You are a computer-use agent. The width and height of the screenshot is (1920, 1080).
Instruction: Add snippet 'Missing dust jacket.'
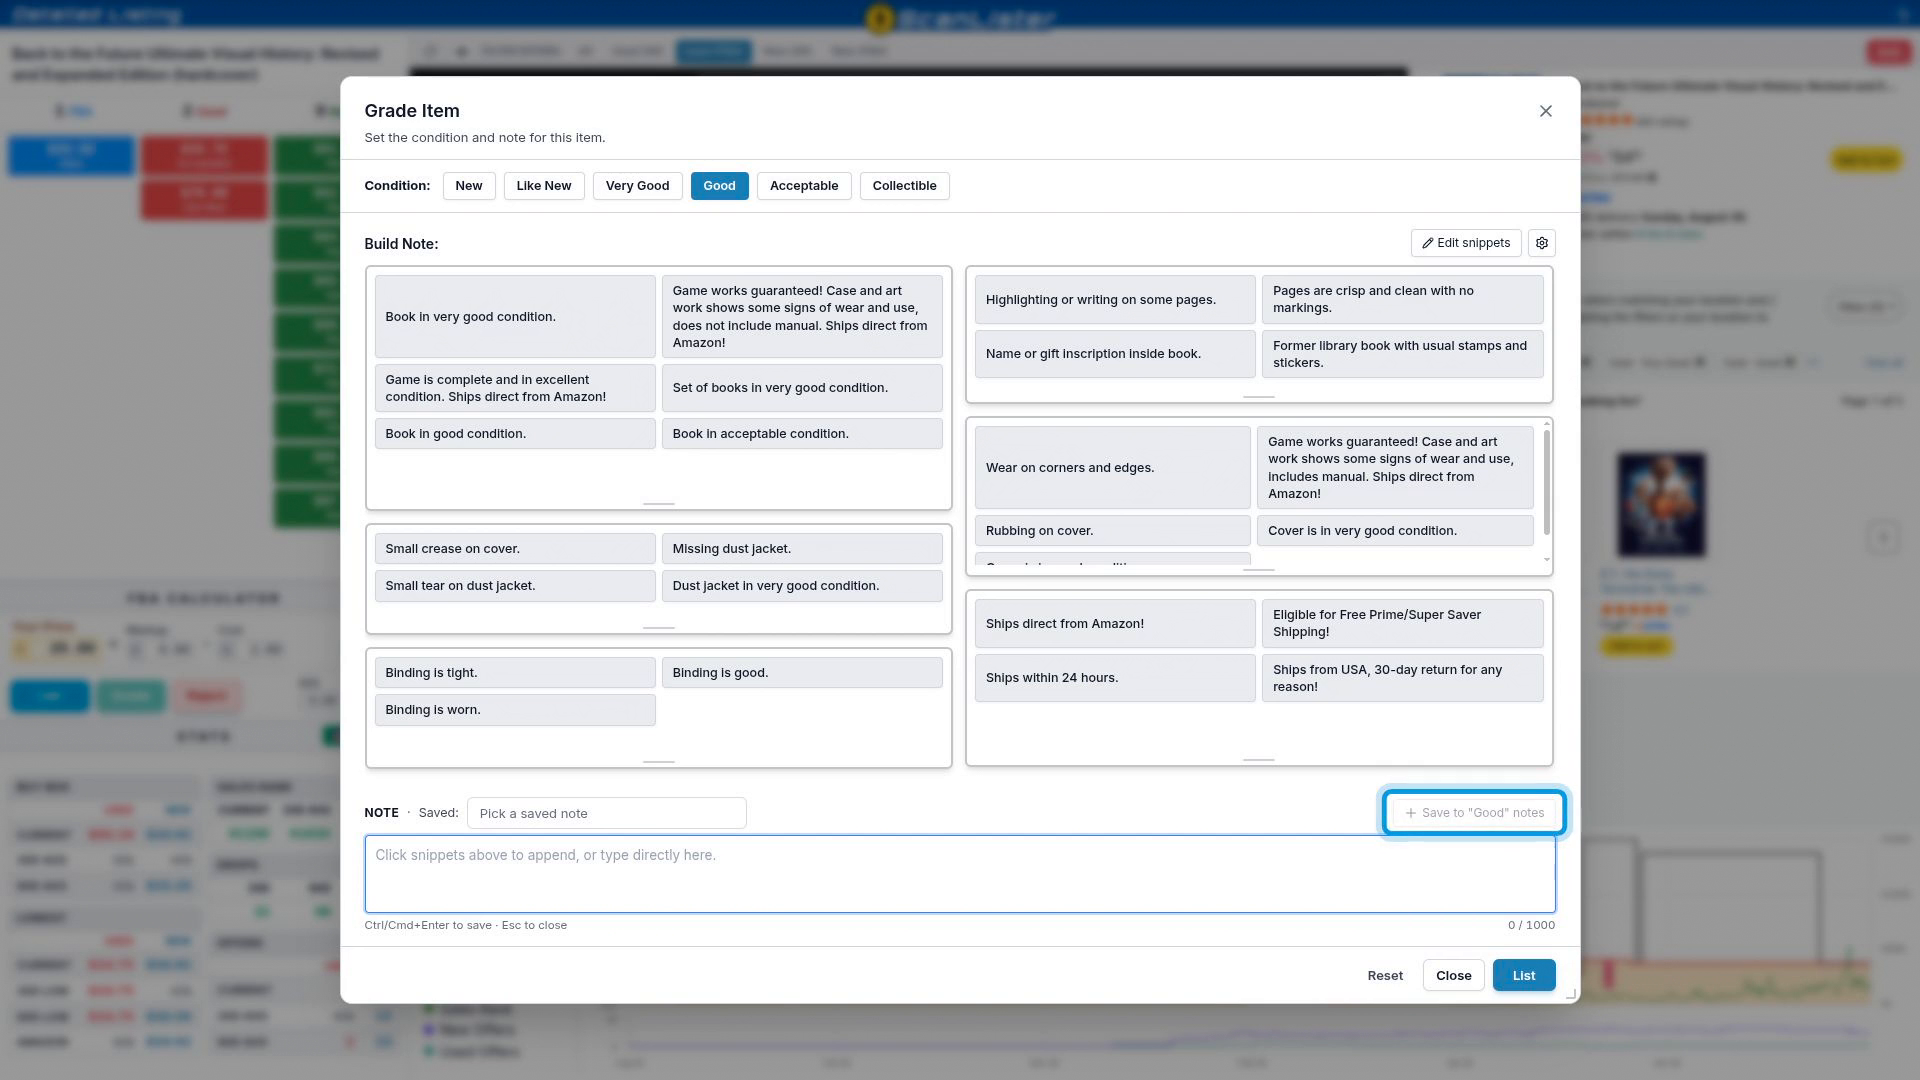point(802,549)
